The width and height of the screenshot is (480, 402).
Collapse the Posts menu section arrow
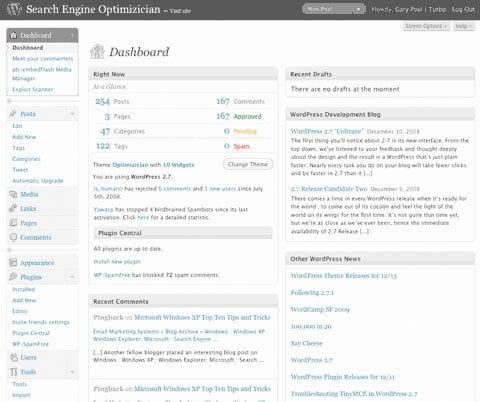[x=72, y=114]
